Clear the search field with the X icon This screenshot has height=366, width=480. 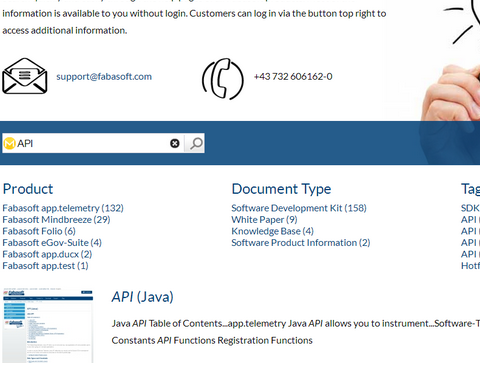coord(174,143)
